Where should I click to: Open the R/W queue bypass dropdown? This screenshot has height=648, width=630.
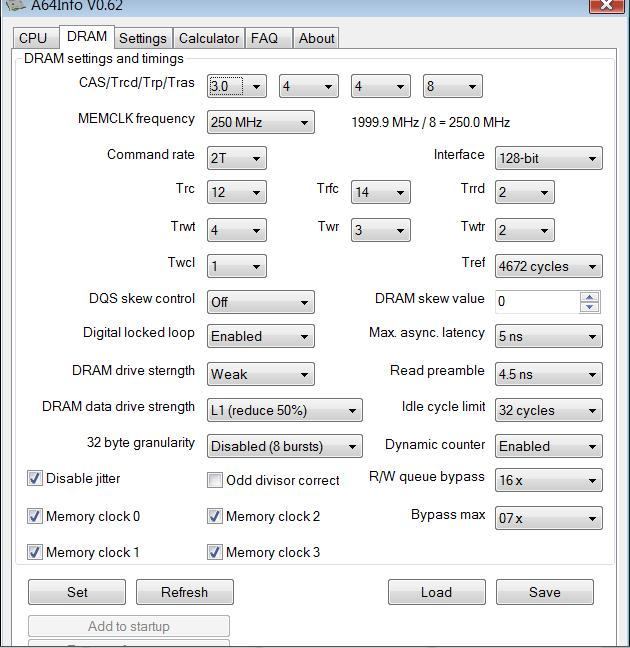click(549, 480)
